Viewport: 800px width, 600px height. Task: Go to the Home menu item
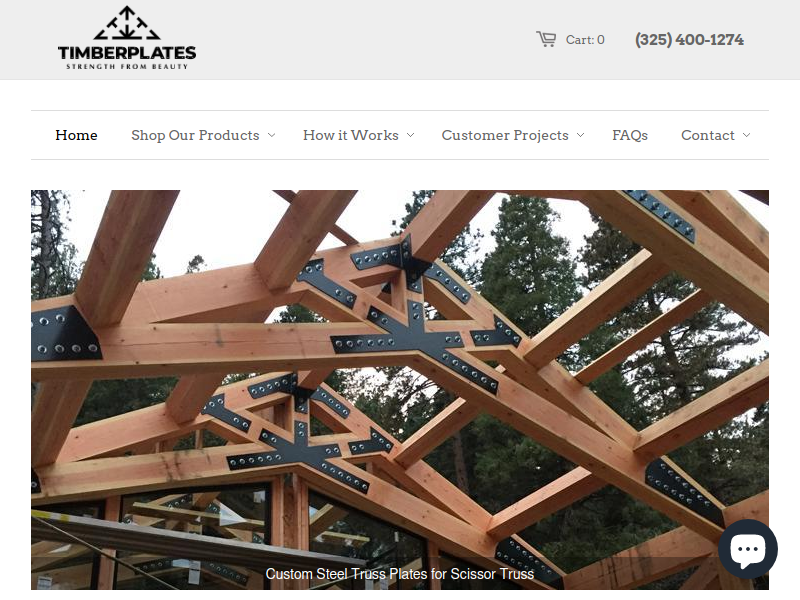point(77,135)
